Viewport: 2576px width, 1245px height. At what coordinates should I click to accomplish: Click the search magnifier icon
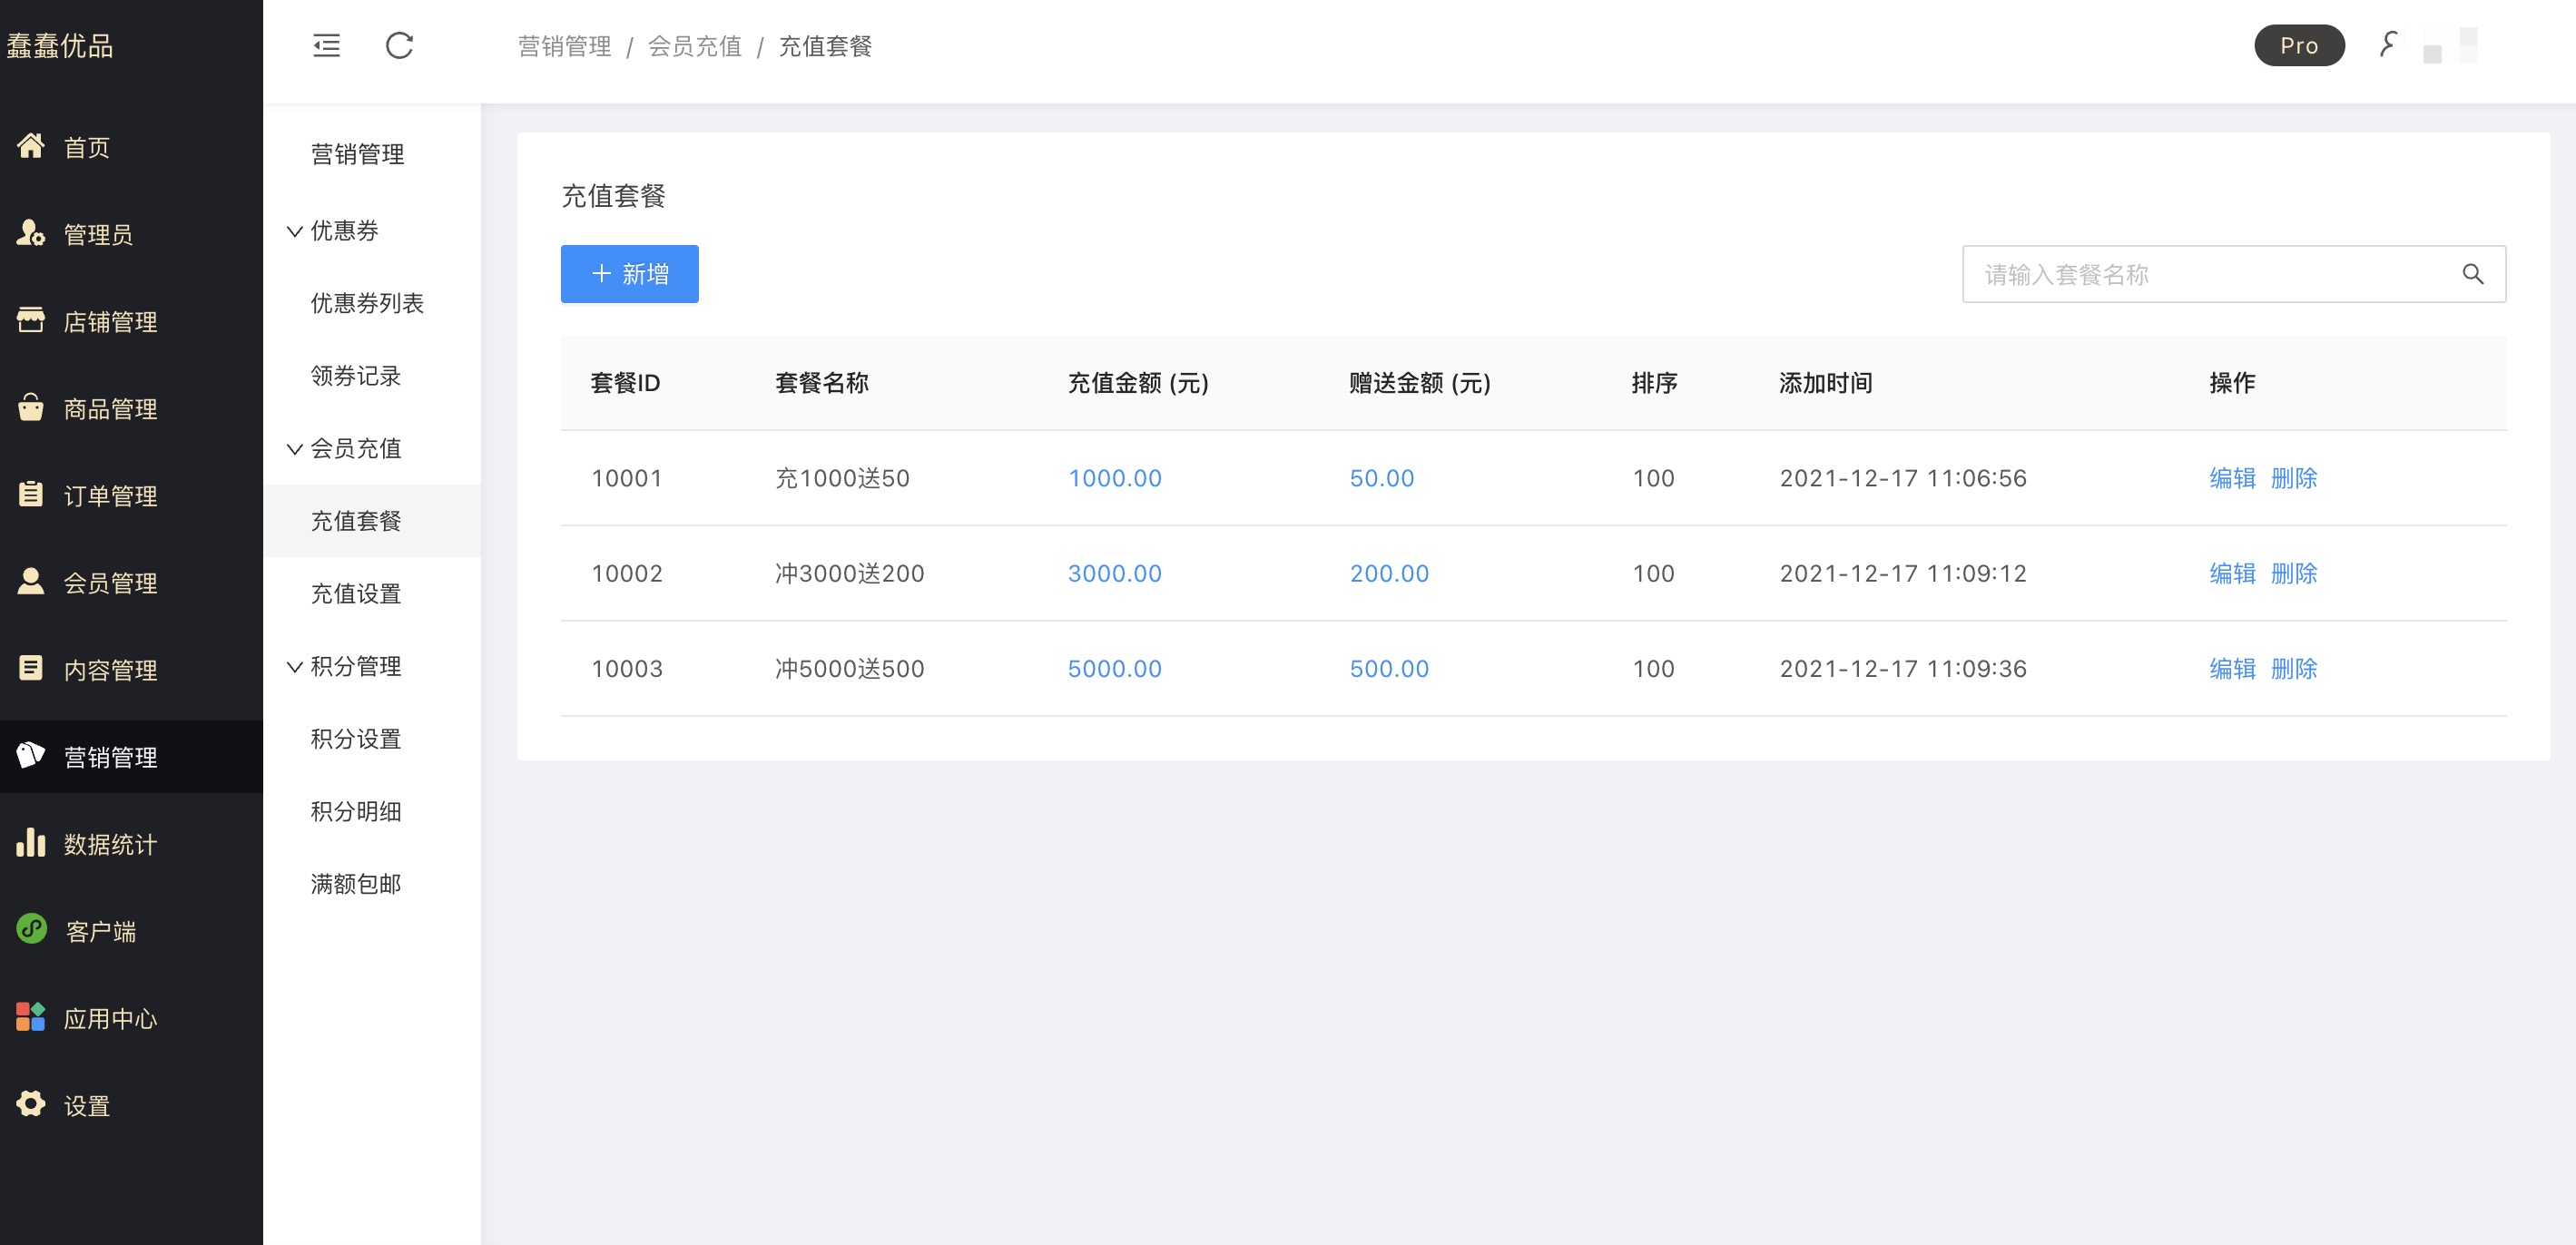[2472, 274]
